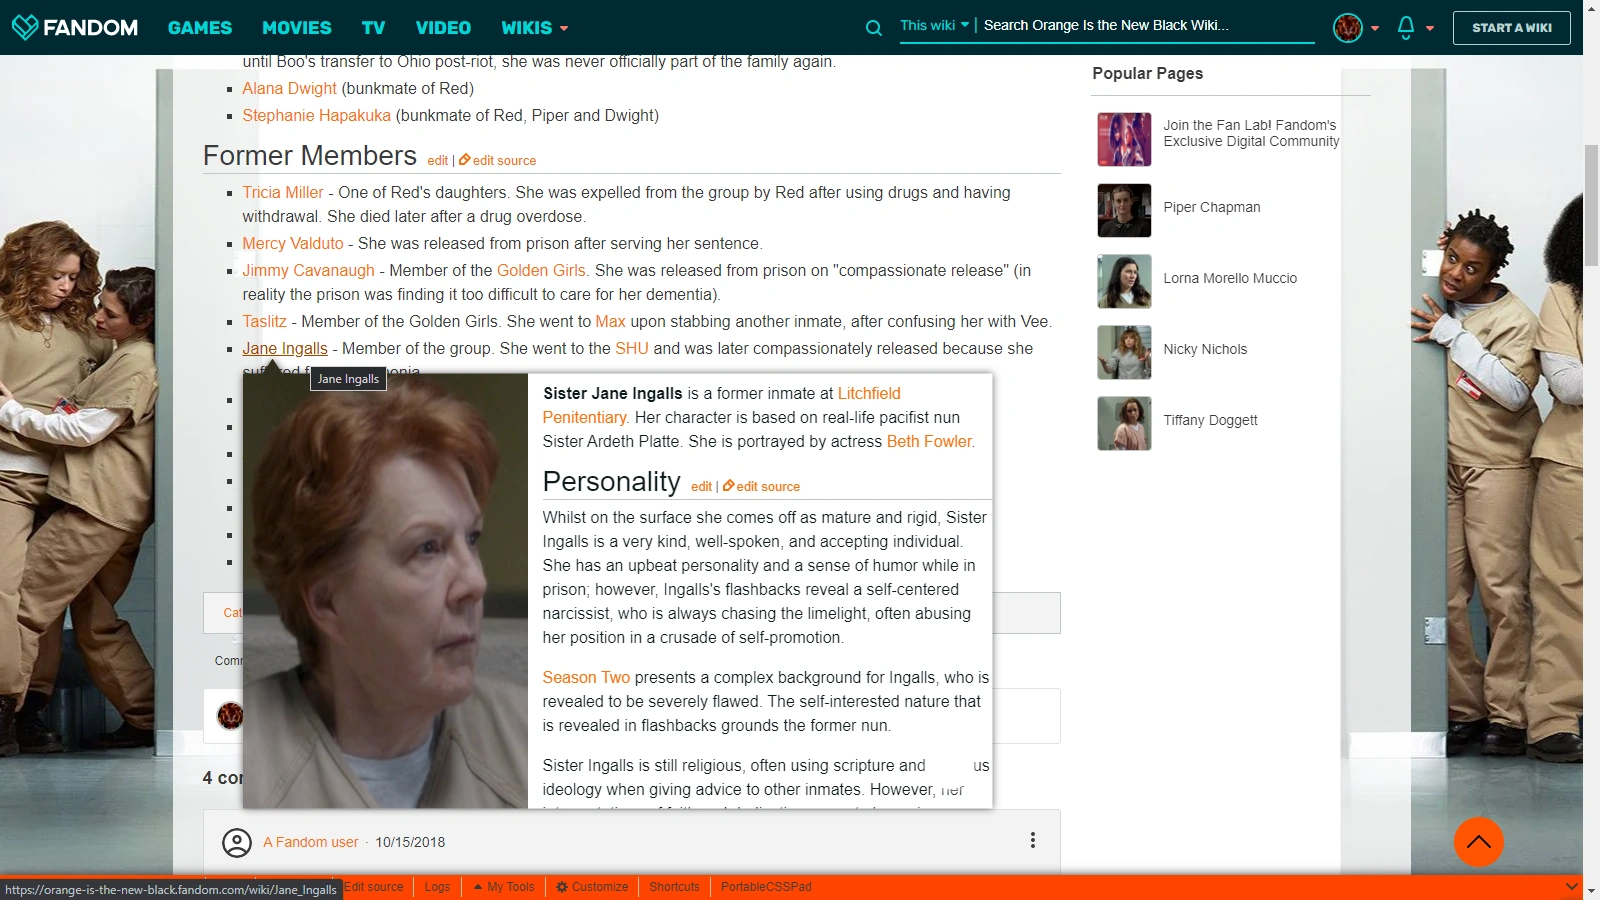Click edit next to Personality heading
Viewport: 1600px width, 900px height.
click(702, 487)
